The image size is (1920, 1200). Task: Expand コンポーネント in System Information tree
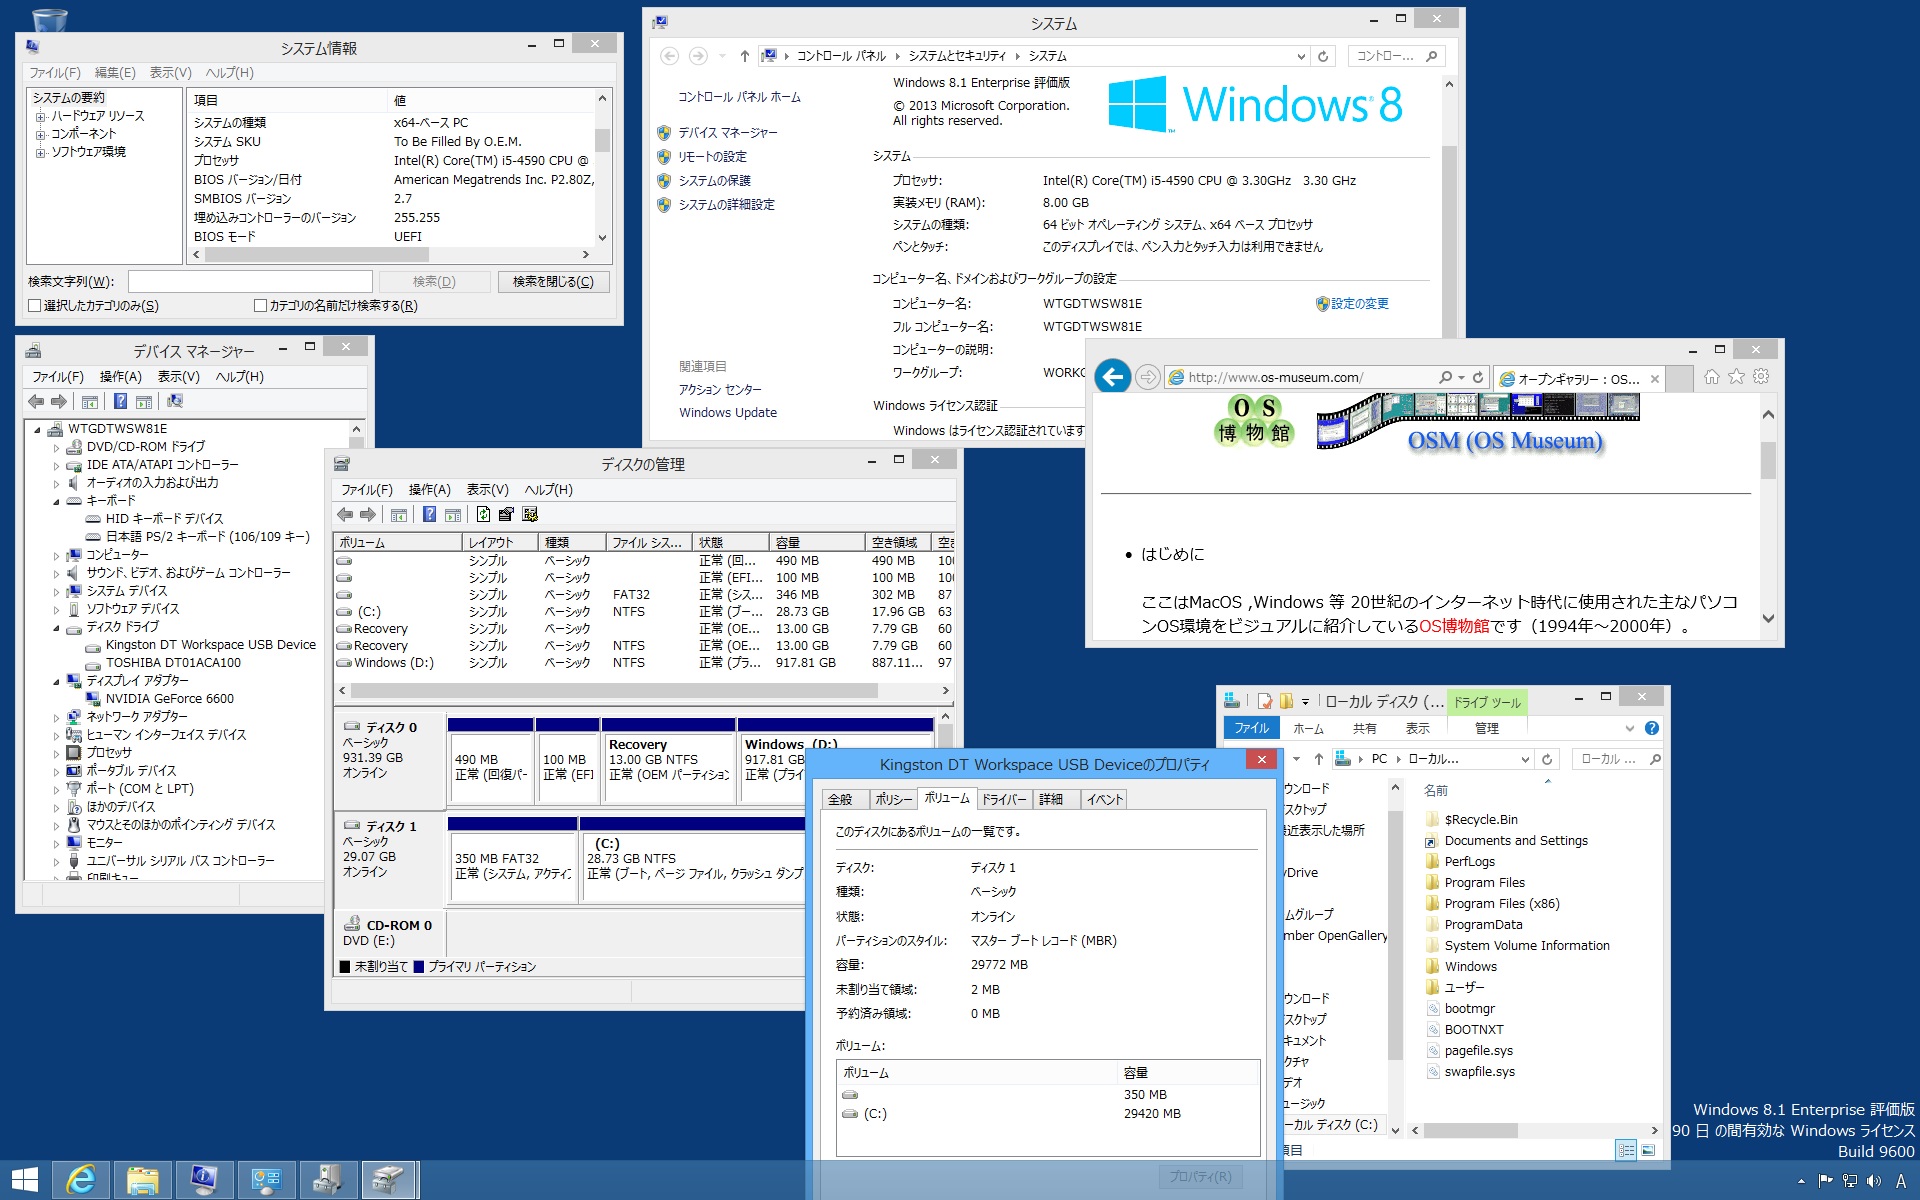[41, 135]
